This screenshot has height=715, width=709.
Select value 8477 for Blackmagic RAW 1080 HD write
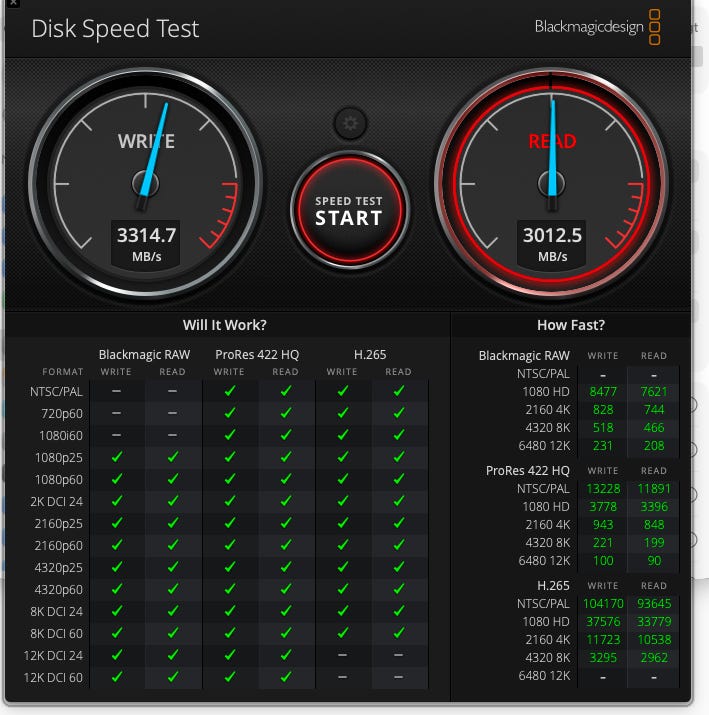pyautogui.click(x=603, y=392)
